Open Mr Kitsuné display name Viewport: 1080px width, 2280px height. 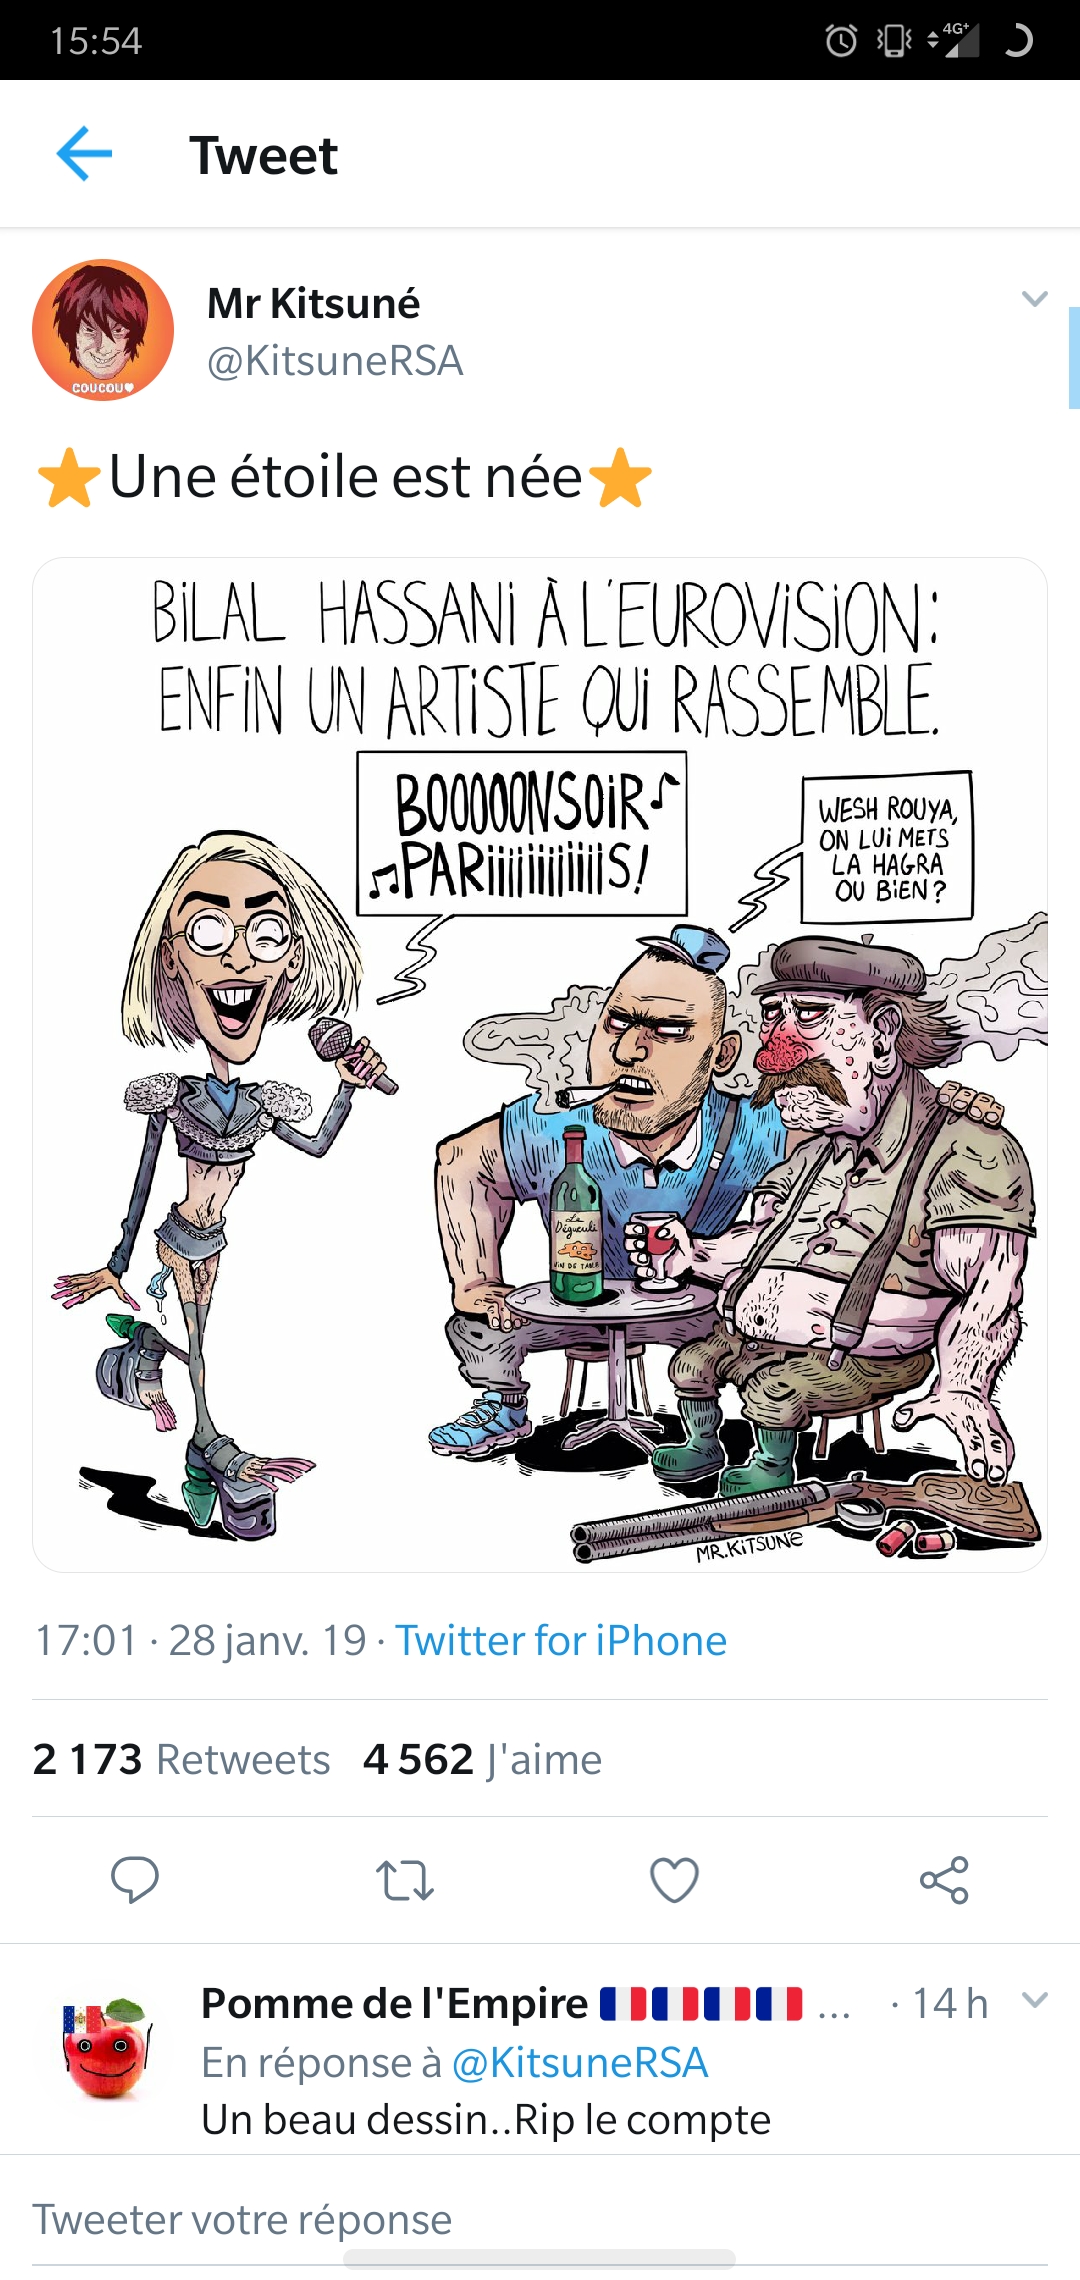click(313, 303)
